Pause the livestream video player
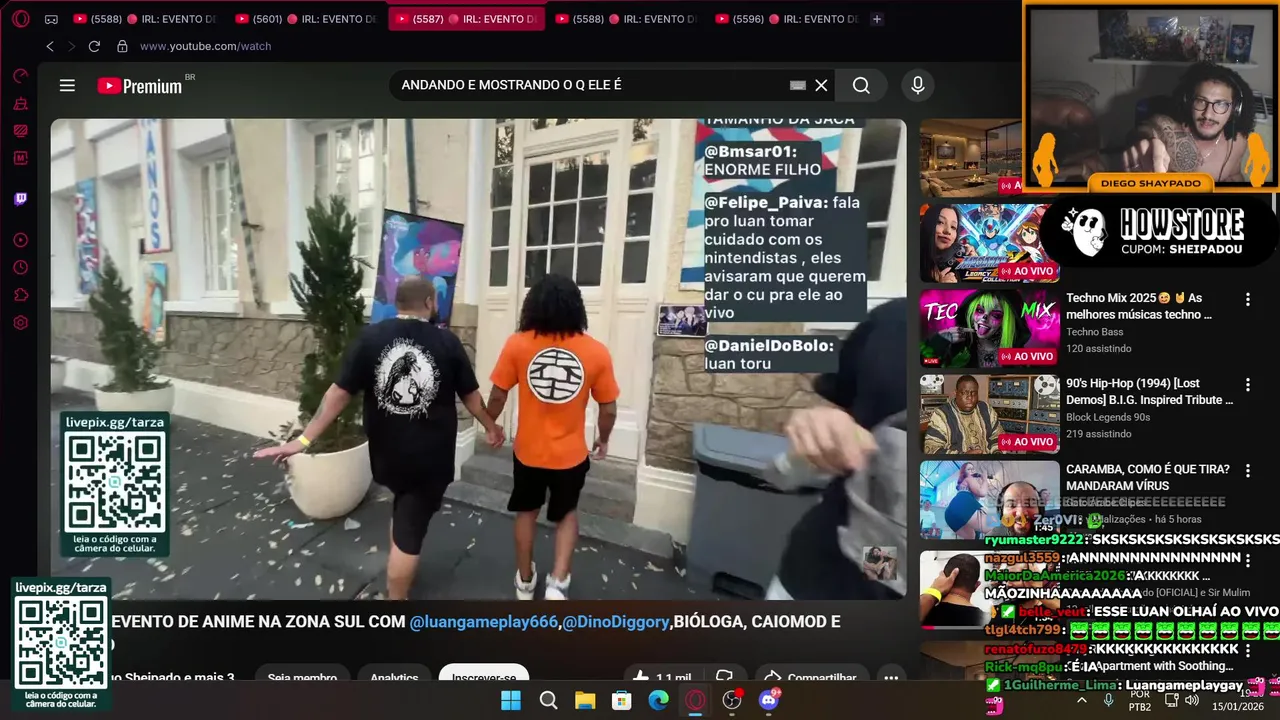 [x=478, y=358]
